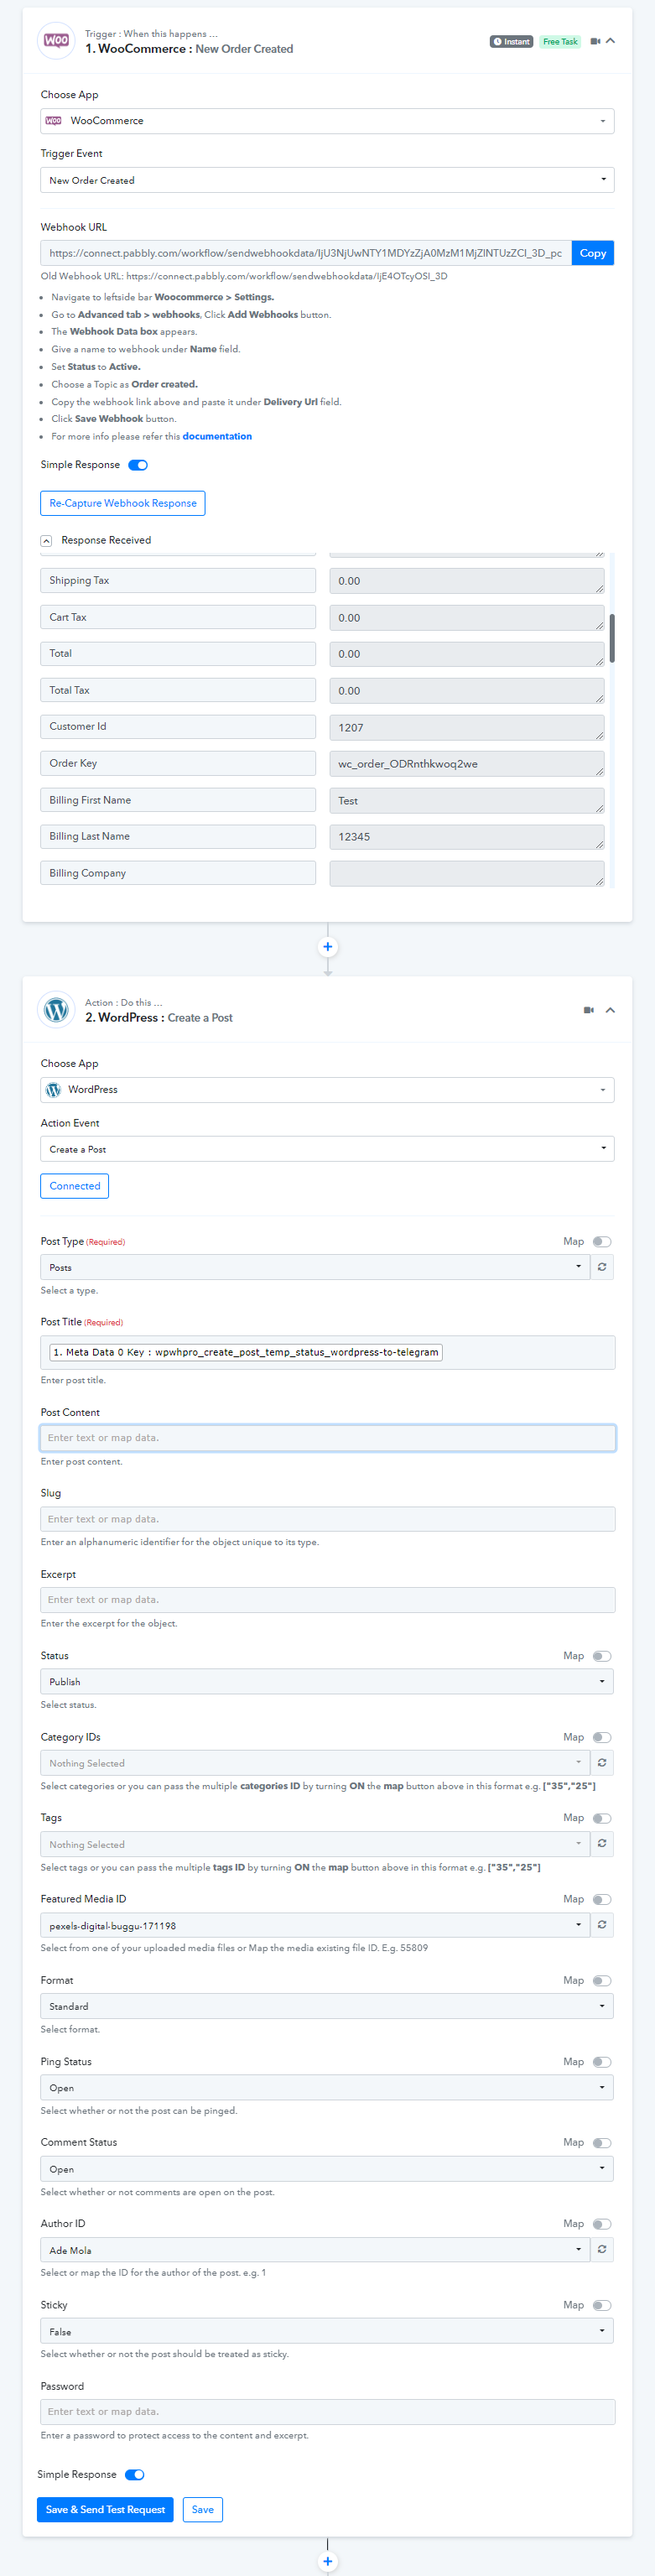Screen dimensions: 655x2576
Task: Click the Slug input field
Action: tap(327, 1519)
